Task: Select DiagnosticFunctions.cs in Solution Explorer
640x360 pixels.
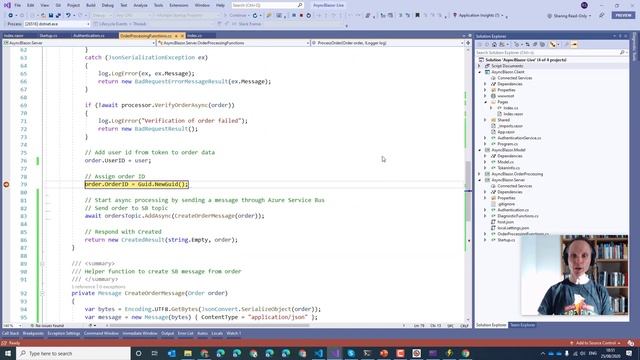Action: (518, 216)
